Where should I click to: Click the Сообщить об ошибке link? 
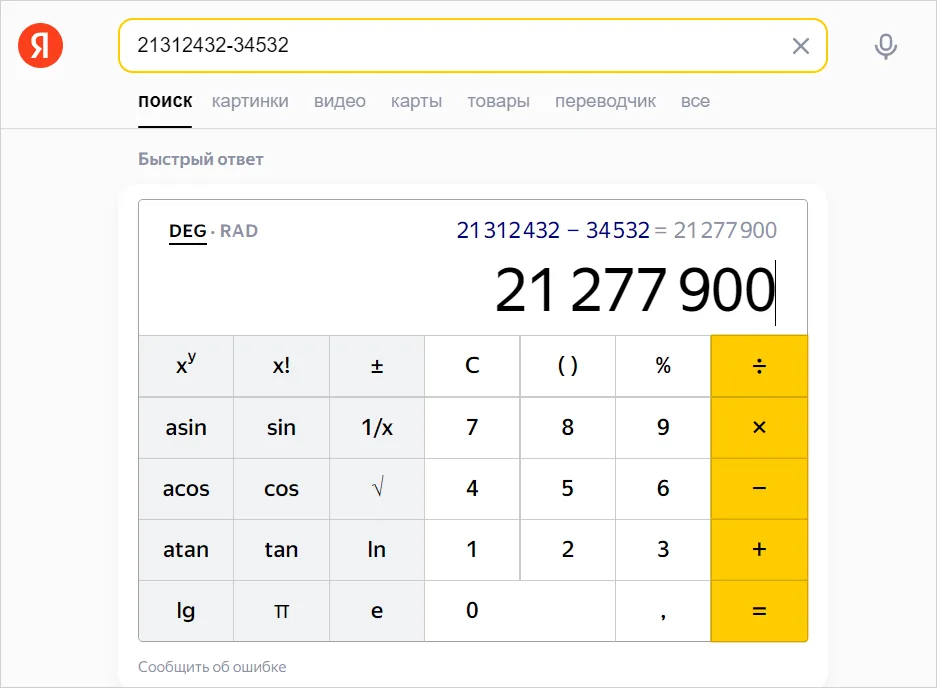pos(212,667)
